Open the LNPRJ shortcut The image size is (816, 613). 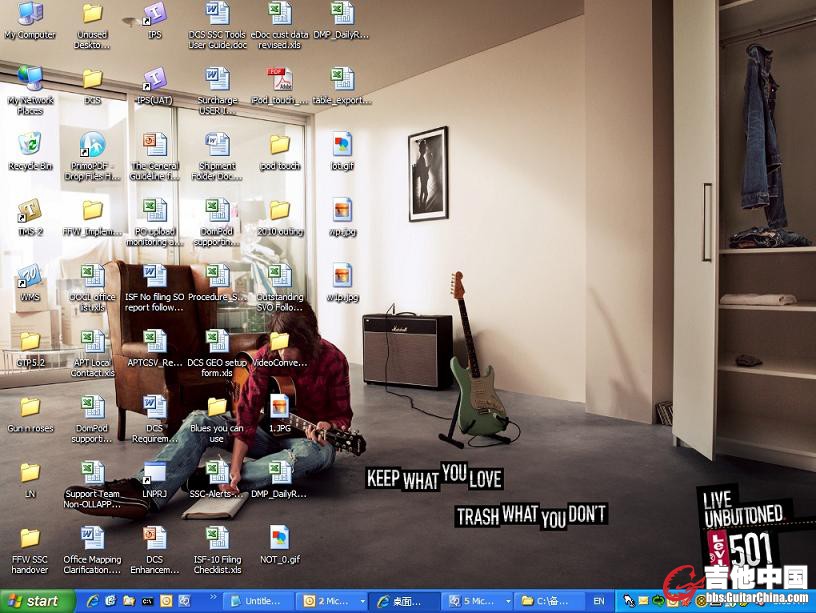[x=154, y=473]
